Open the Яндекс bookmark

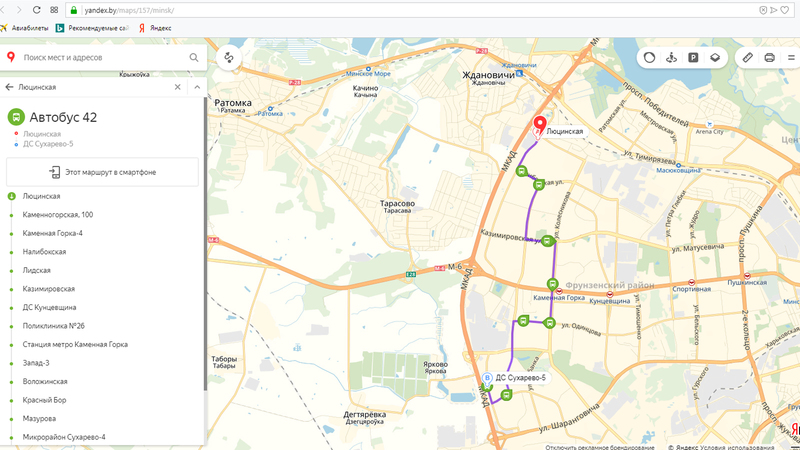(x=155, y=28)
